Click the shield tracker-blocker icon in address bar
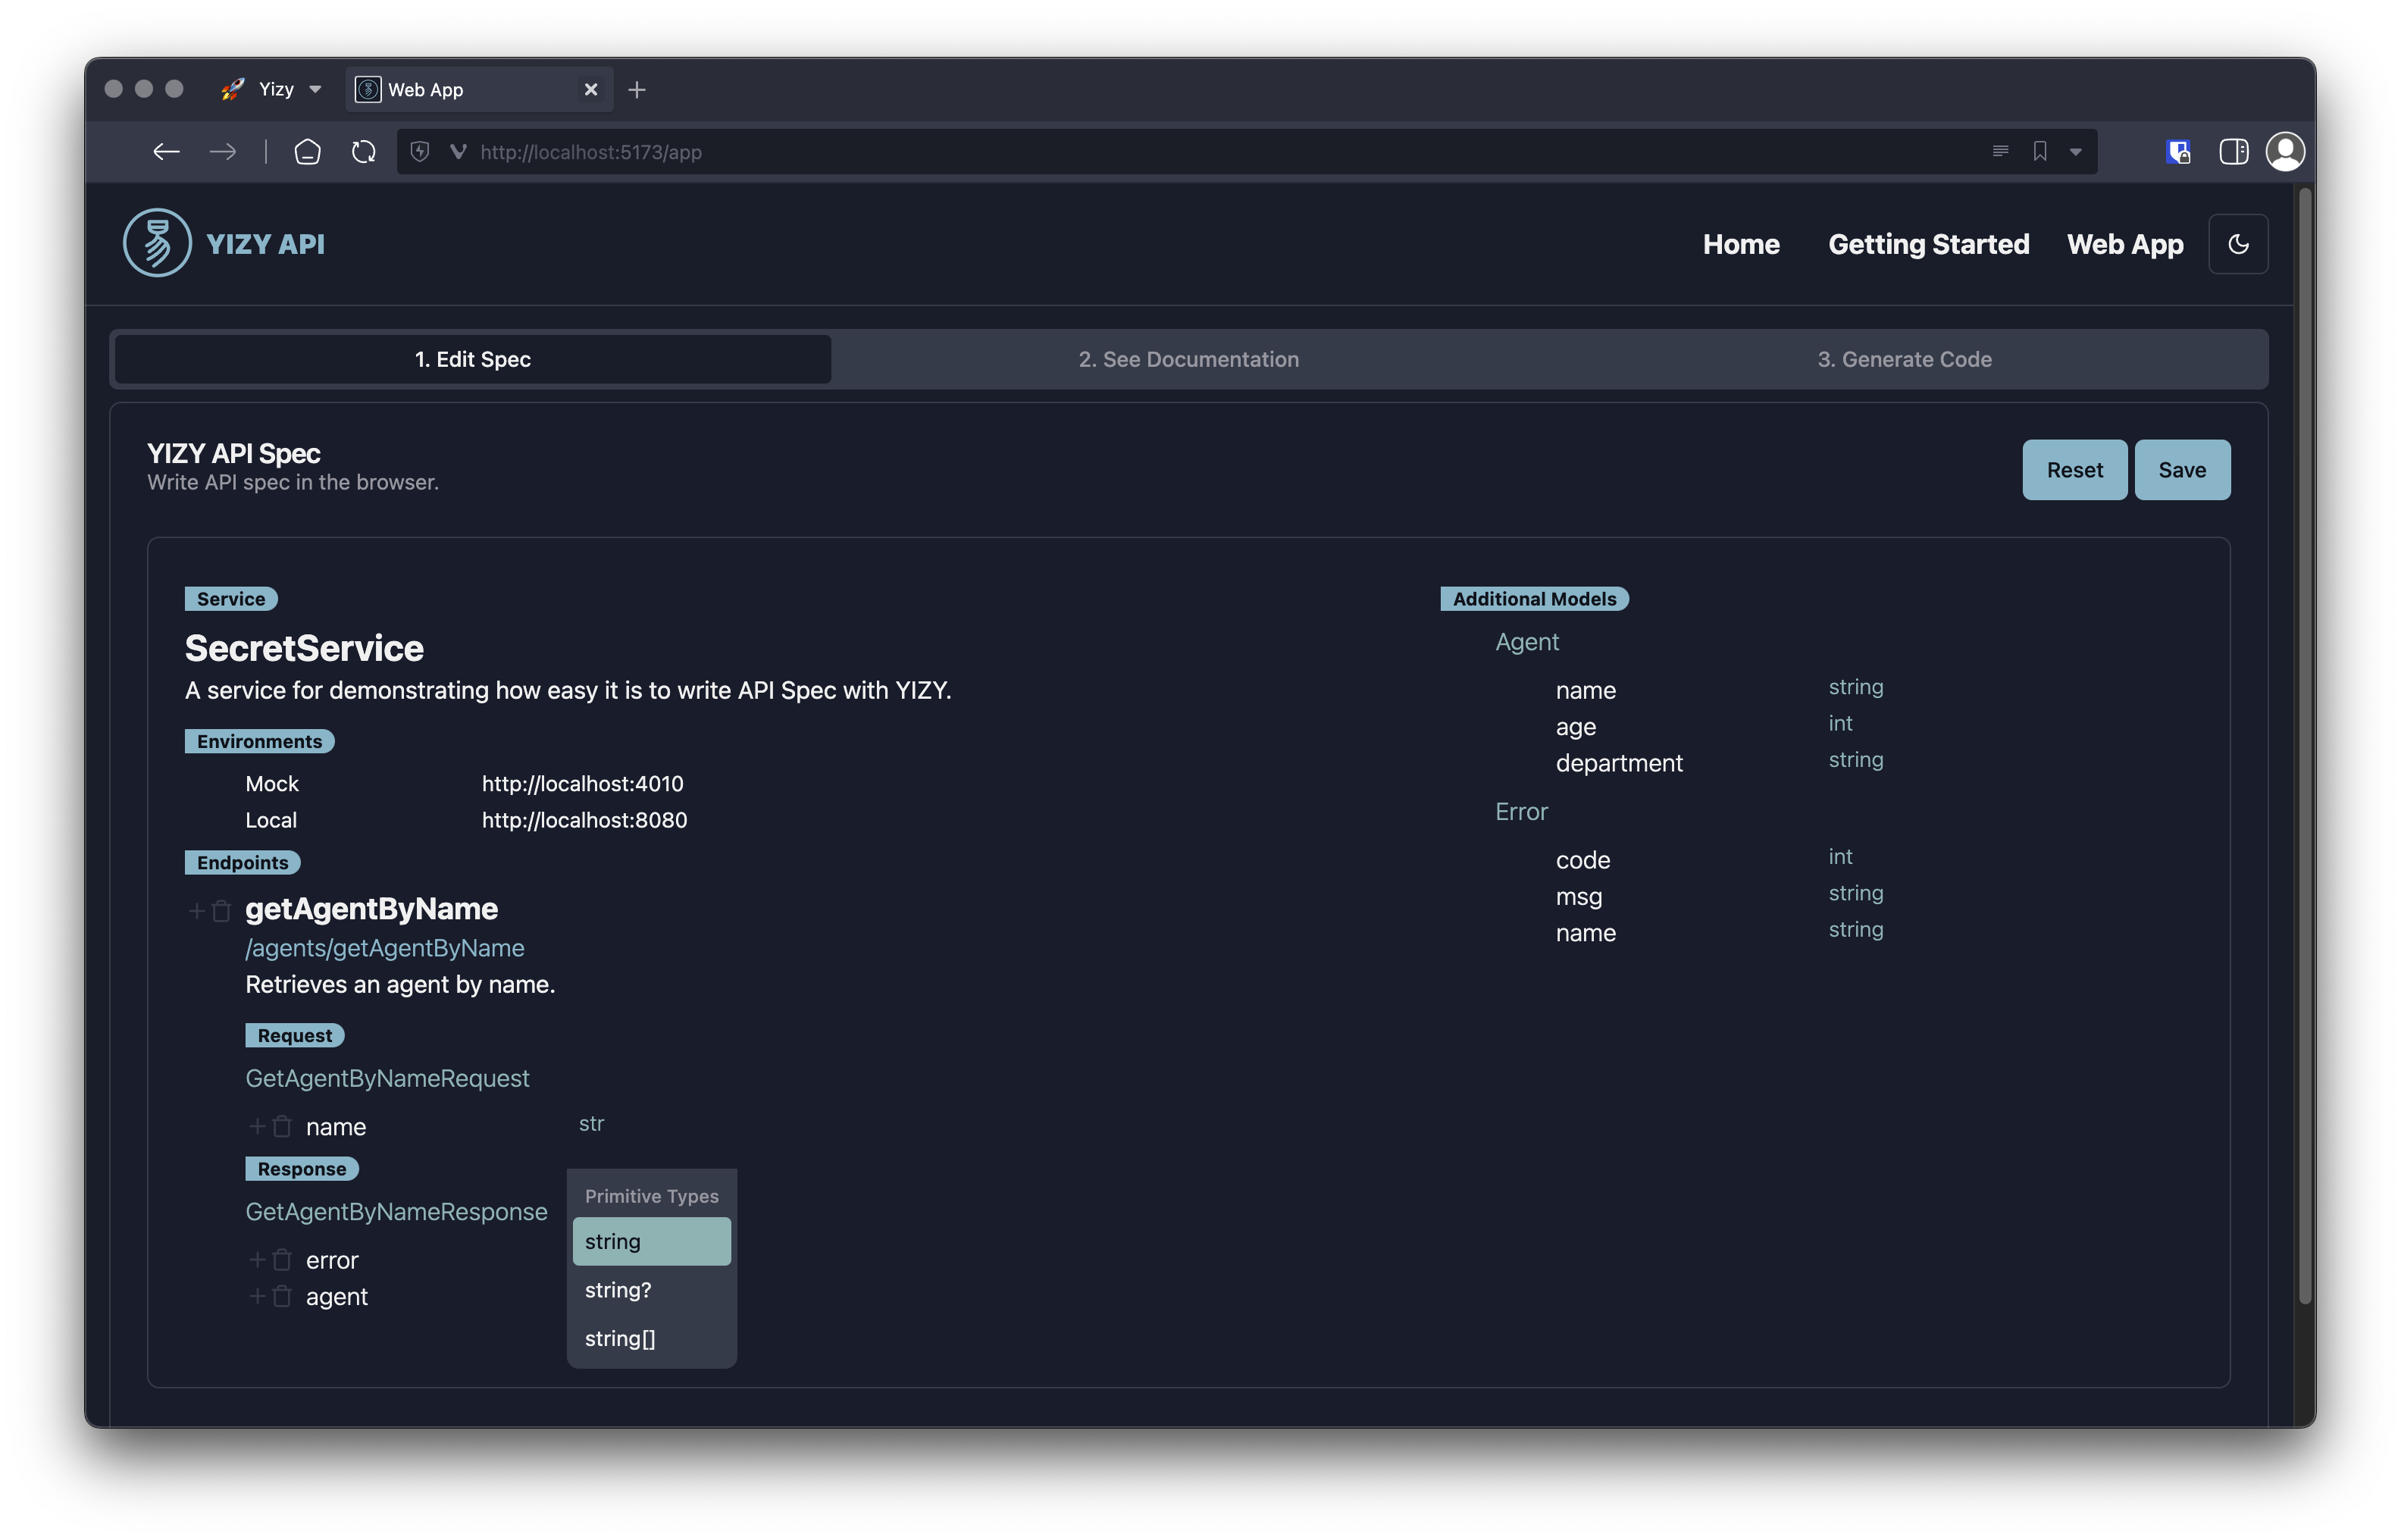Screen dimensions: 2401x1540 pos(420,152)
